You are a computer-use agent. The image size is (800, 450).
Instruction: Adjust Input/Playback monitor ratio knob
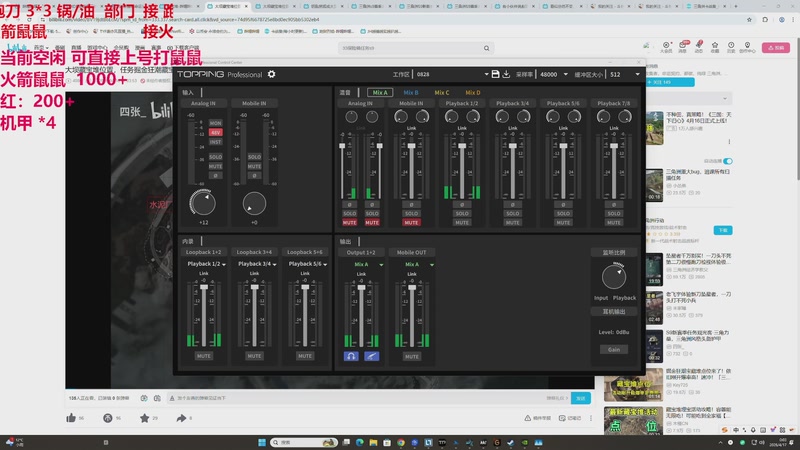tap(614, 277)
